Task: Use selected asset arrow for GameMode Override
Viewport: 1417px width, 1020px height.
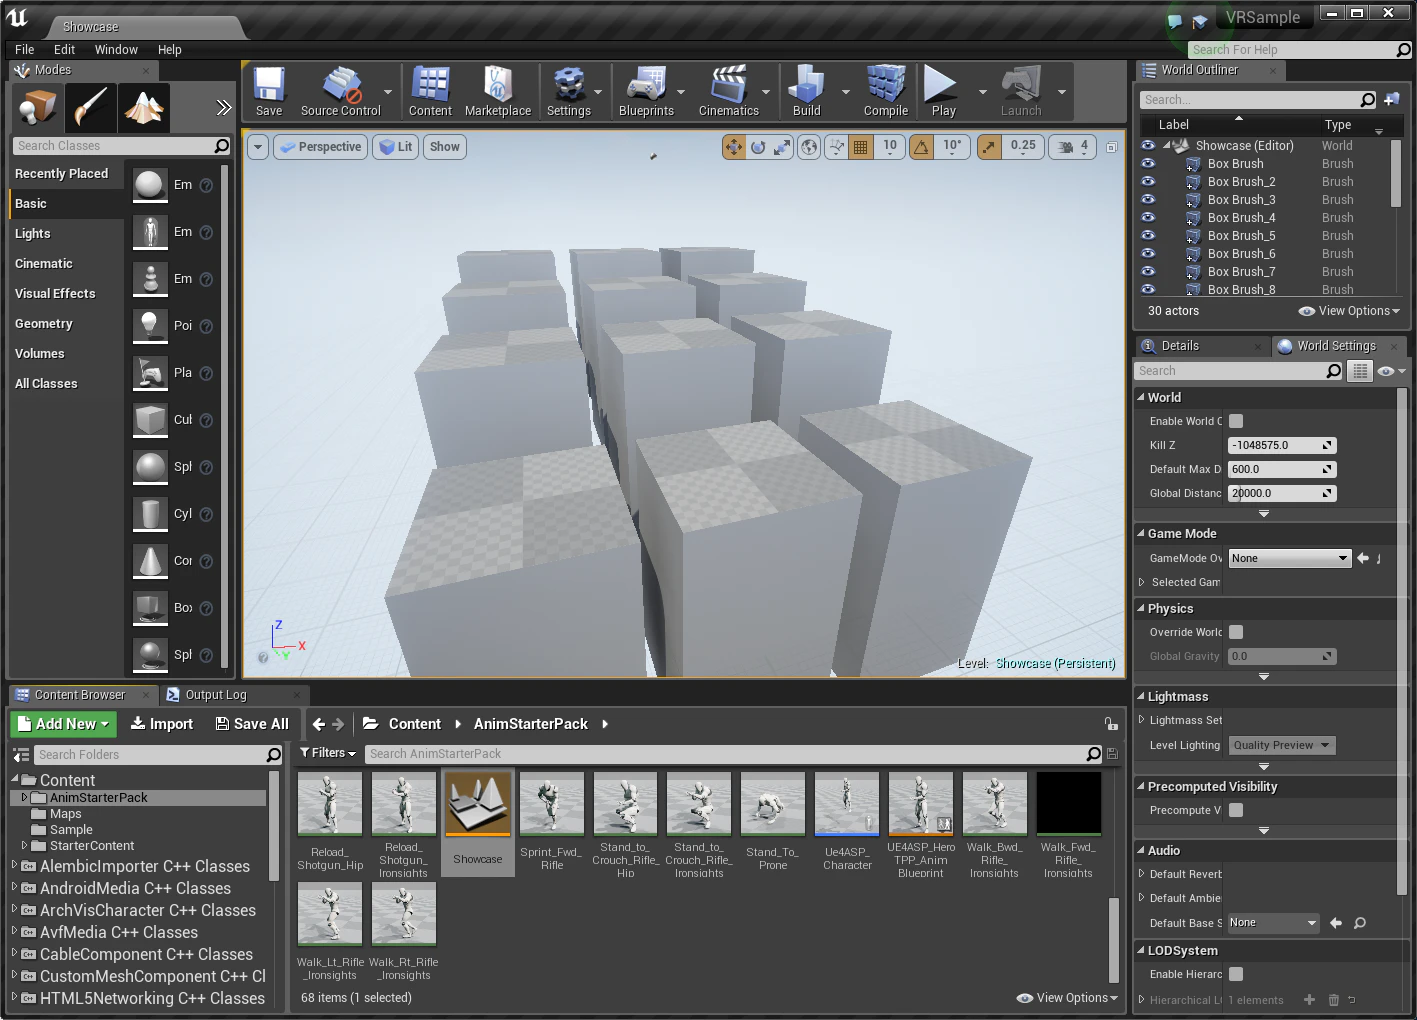Action: (x=1363, y=558)
